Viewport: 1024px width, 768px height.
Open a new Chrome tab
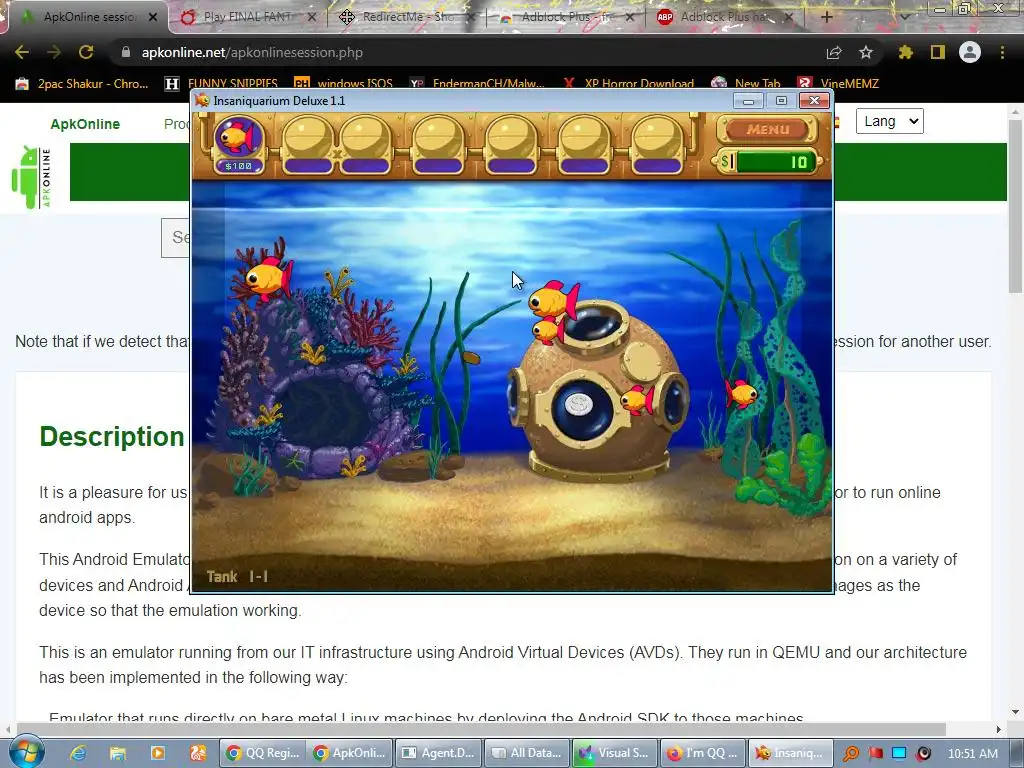click(826, 17)
